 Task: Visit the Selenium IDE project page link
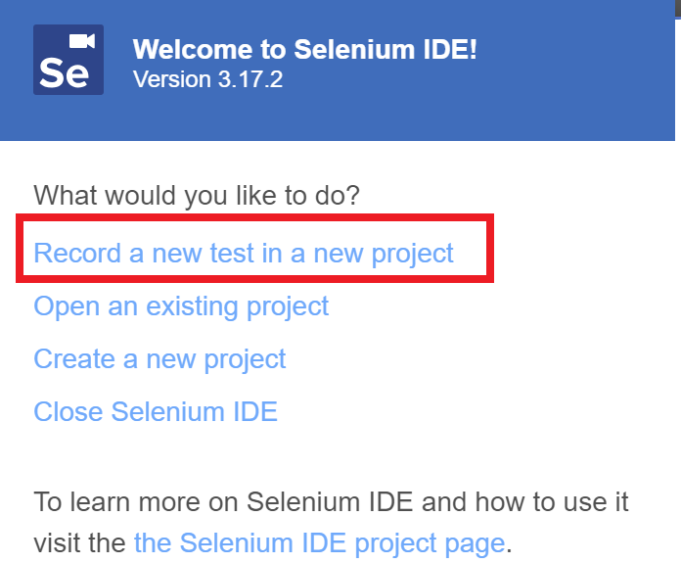point(320,543)
